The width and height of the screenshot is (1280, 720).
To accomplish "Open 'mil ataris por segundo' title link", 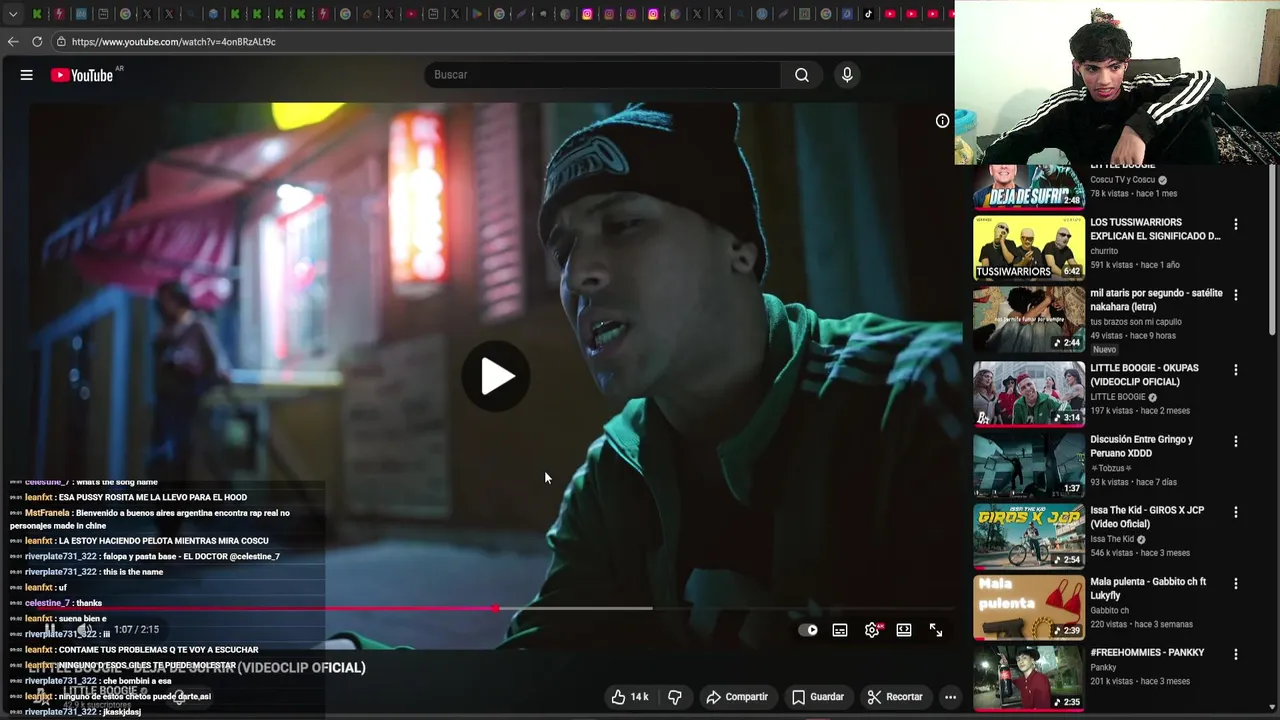I will (1156, 300).
